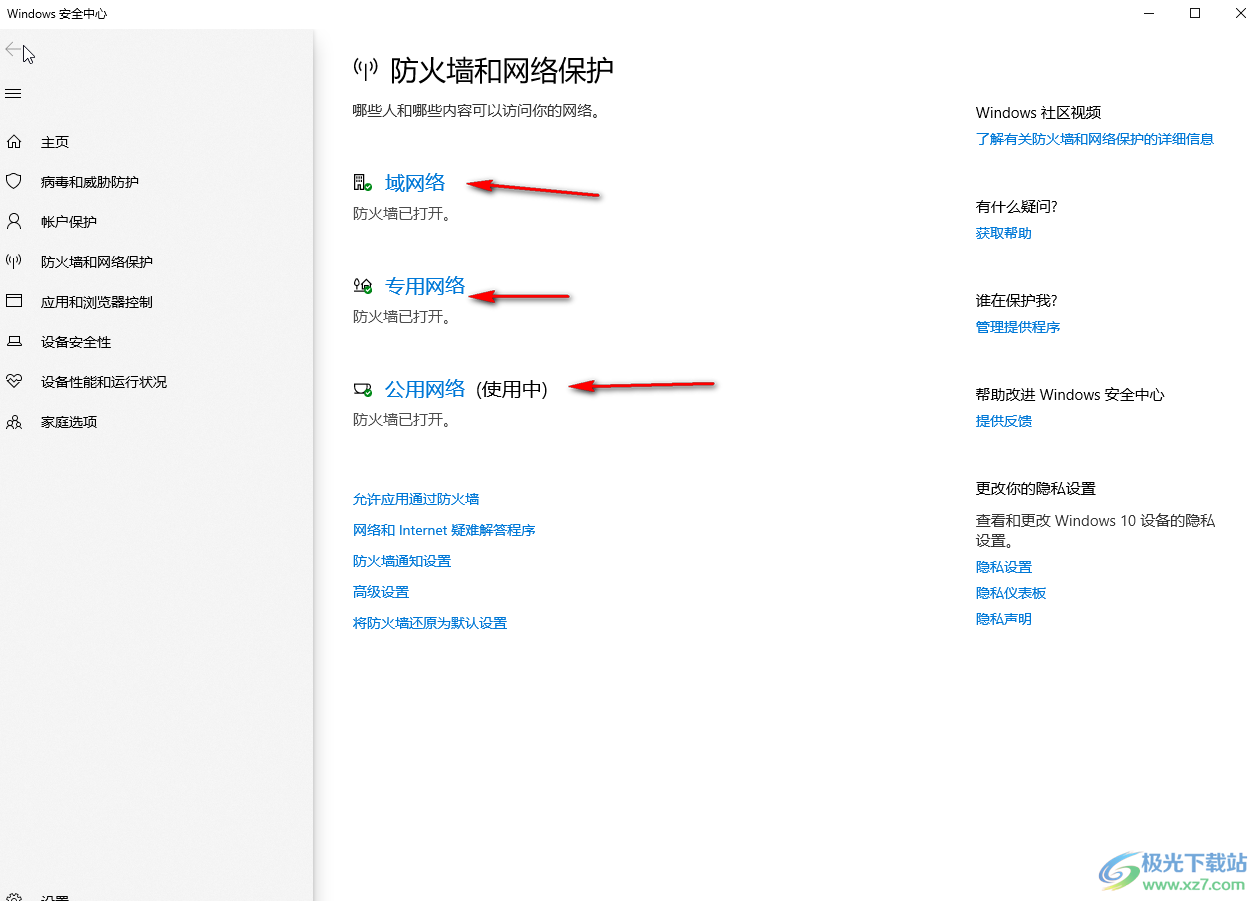This screenshot has height=901, width=1258.
Task: Open 网络和 Internet 疑难解答程序 link
Action: pyautogui.click(x=444, y=530)
